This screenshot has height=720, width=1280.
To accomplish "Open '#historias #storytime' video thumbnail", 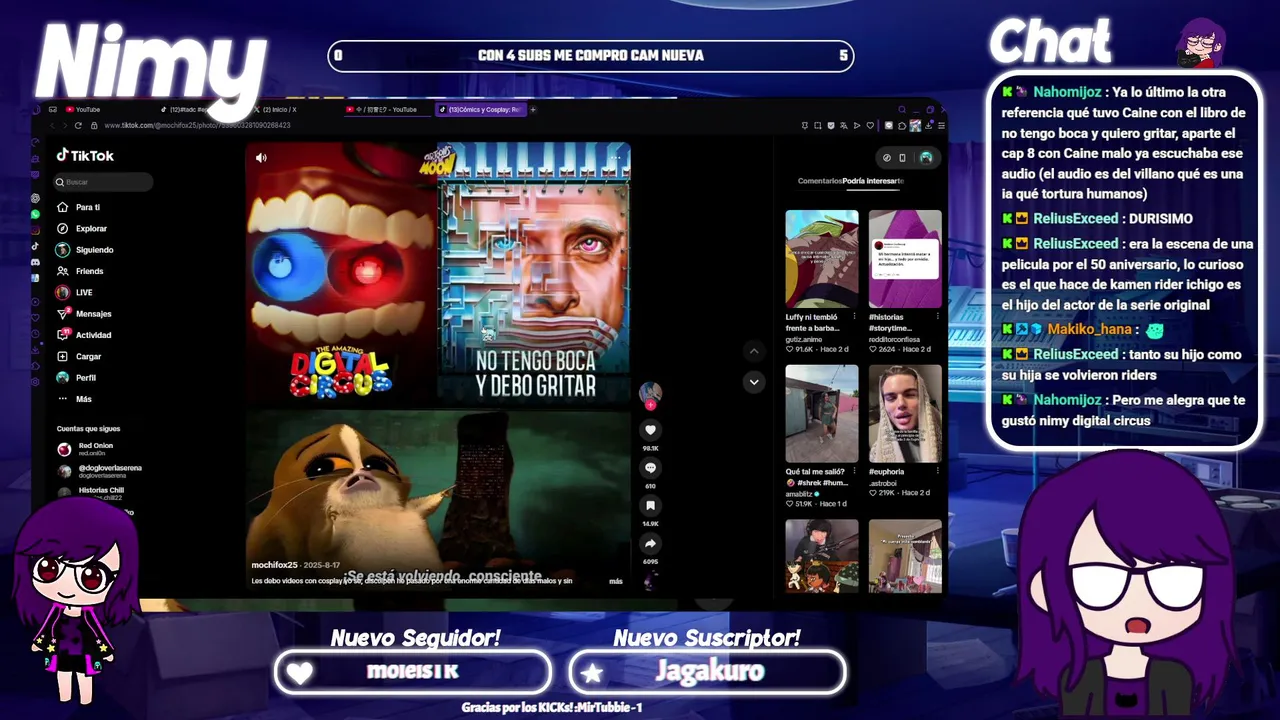I will (905, 258).
